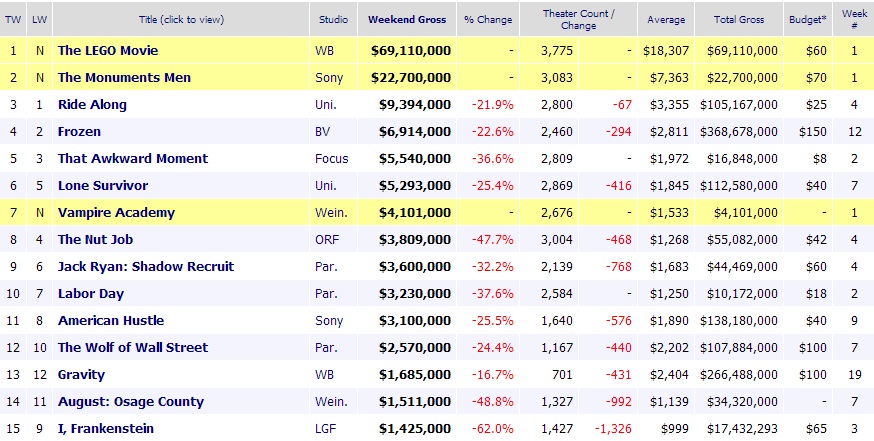Open American Hustle movie link
This screenshot has height=441, width=874.
pyautogui.click(x=111, y=320)
